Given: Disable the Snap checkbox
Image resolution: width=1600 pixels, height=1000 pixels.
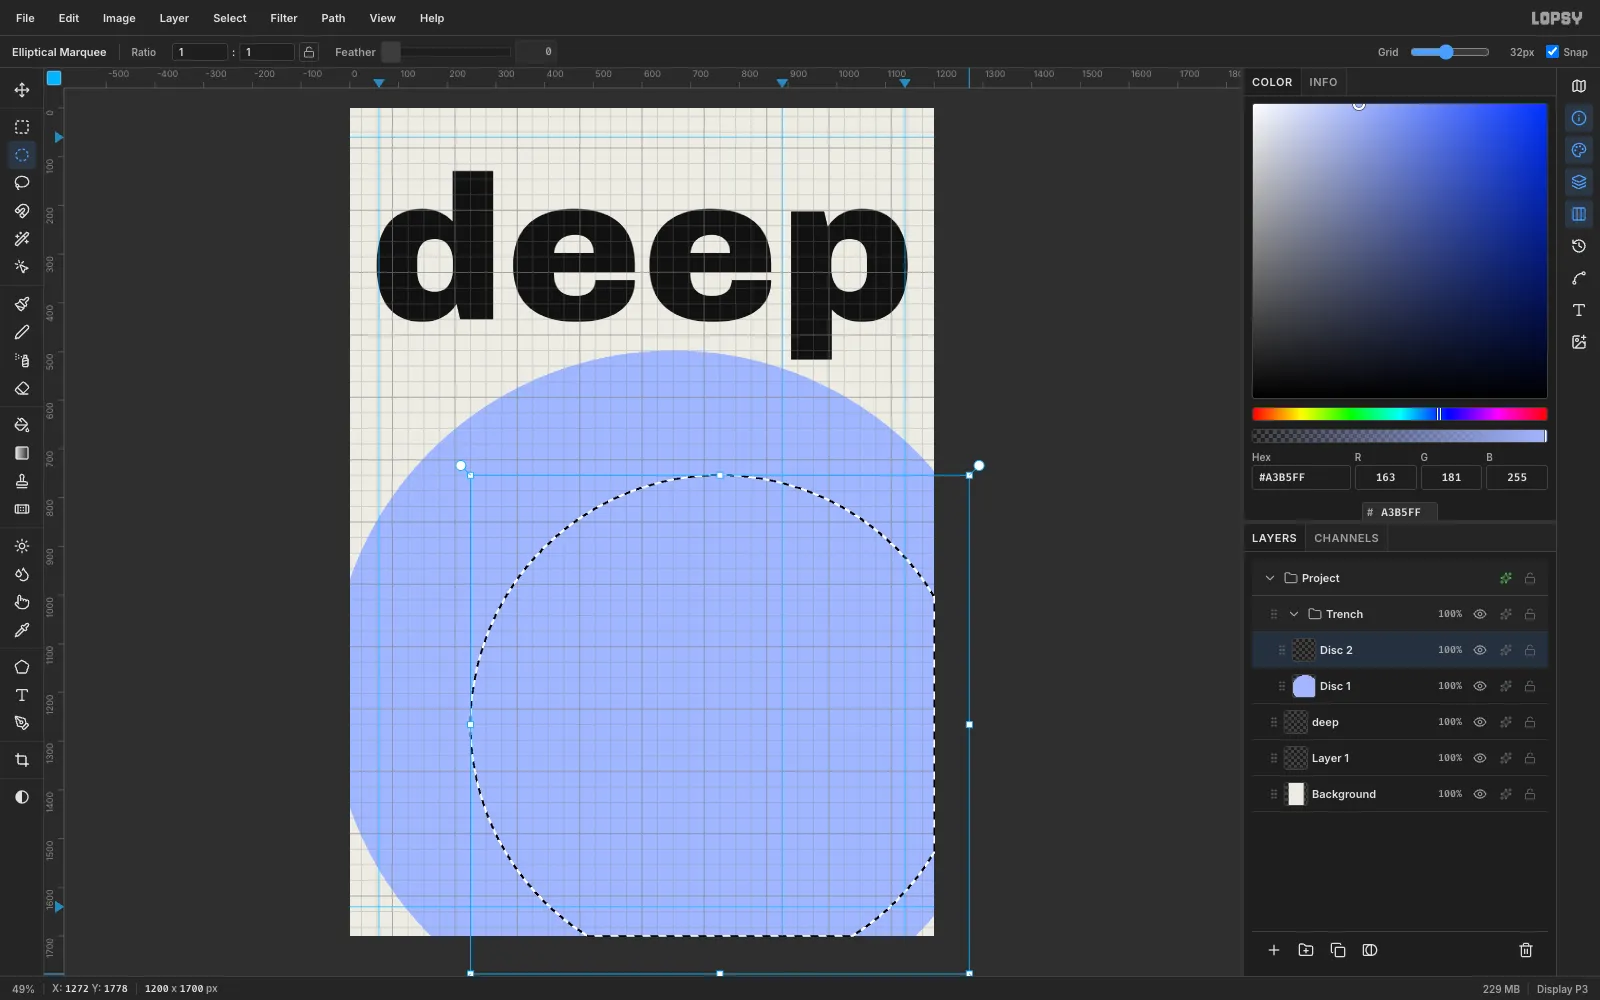Looking at the screenshot, I should tap(1552, 52).
